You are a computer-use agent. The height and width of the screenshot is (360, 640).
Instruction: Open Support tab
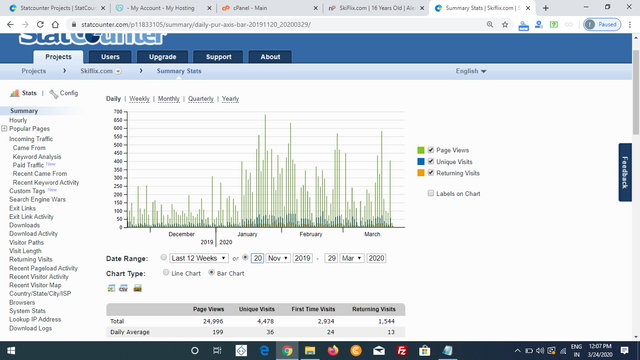pyautogui.click(x=218, y=57)
